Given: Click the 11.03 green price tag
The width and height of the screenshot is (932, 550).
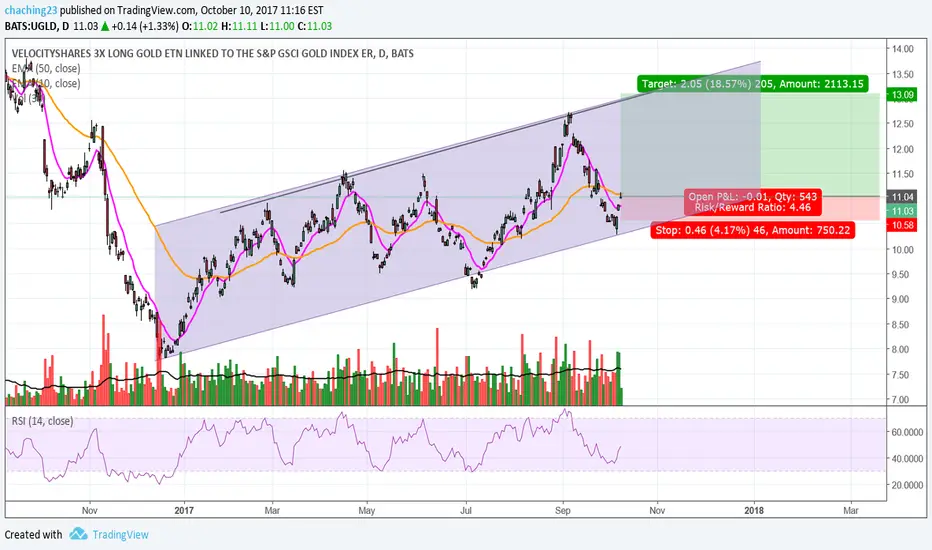Looking at the screenshot, I should 902,211.
